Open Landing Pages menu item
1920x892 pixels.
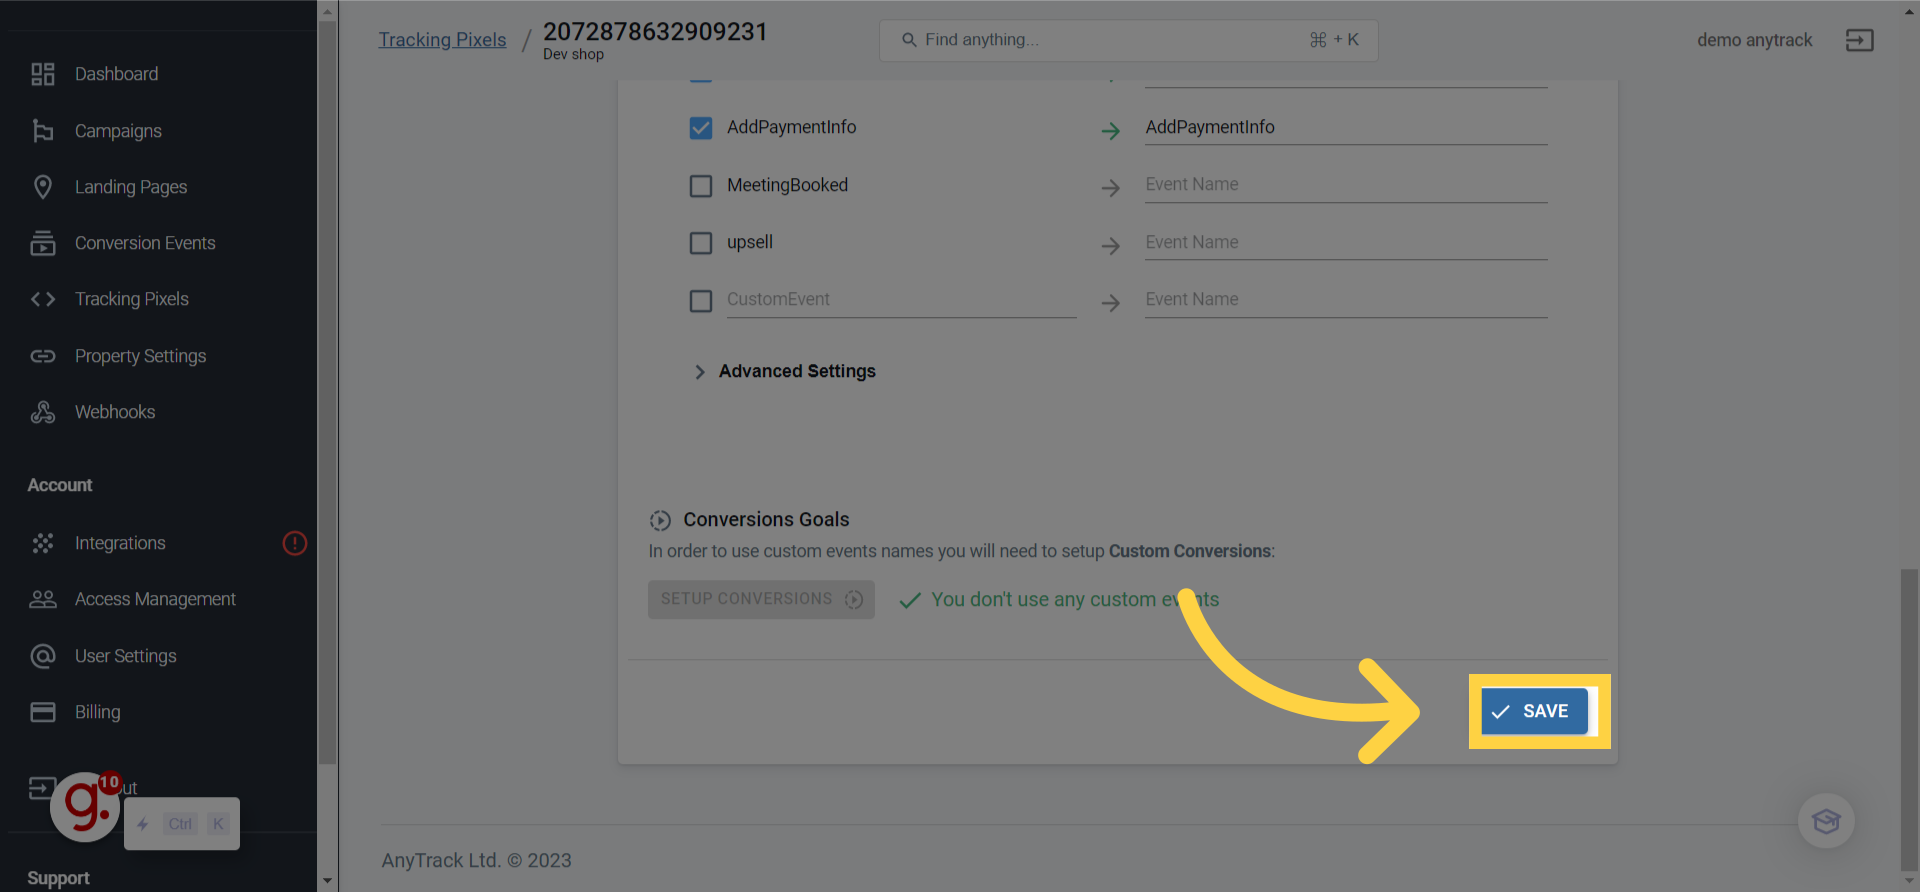pyautogui.click(x=131, y=187)
